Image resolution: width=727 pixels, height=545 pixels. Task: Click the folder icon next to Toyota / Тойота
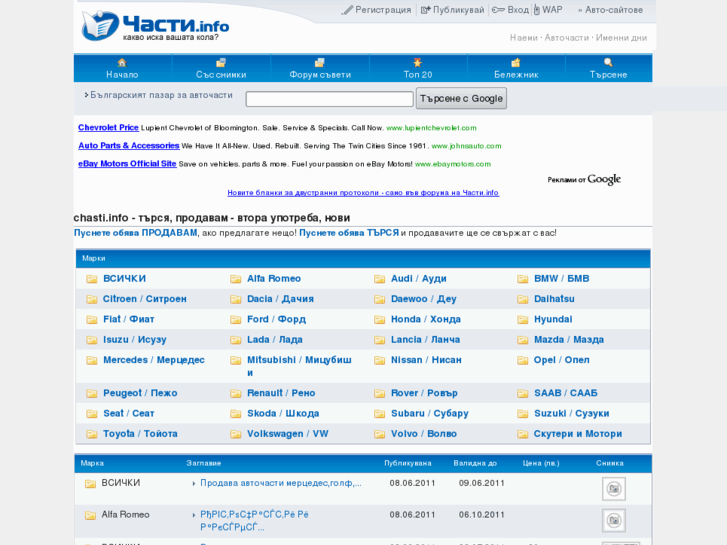[x=92, y=434]
